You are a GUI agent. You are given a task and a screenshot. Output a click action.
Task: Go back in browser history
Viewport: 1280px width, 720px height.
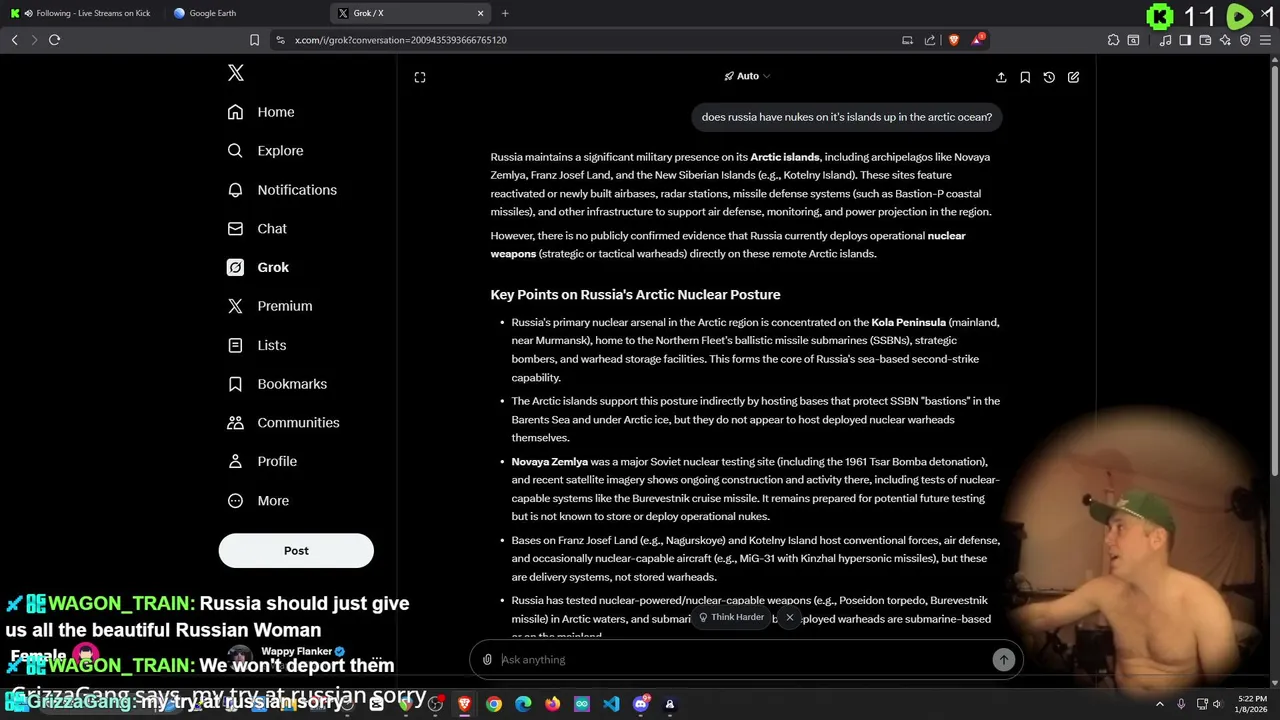(14, 40)
